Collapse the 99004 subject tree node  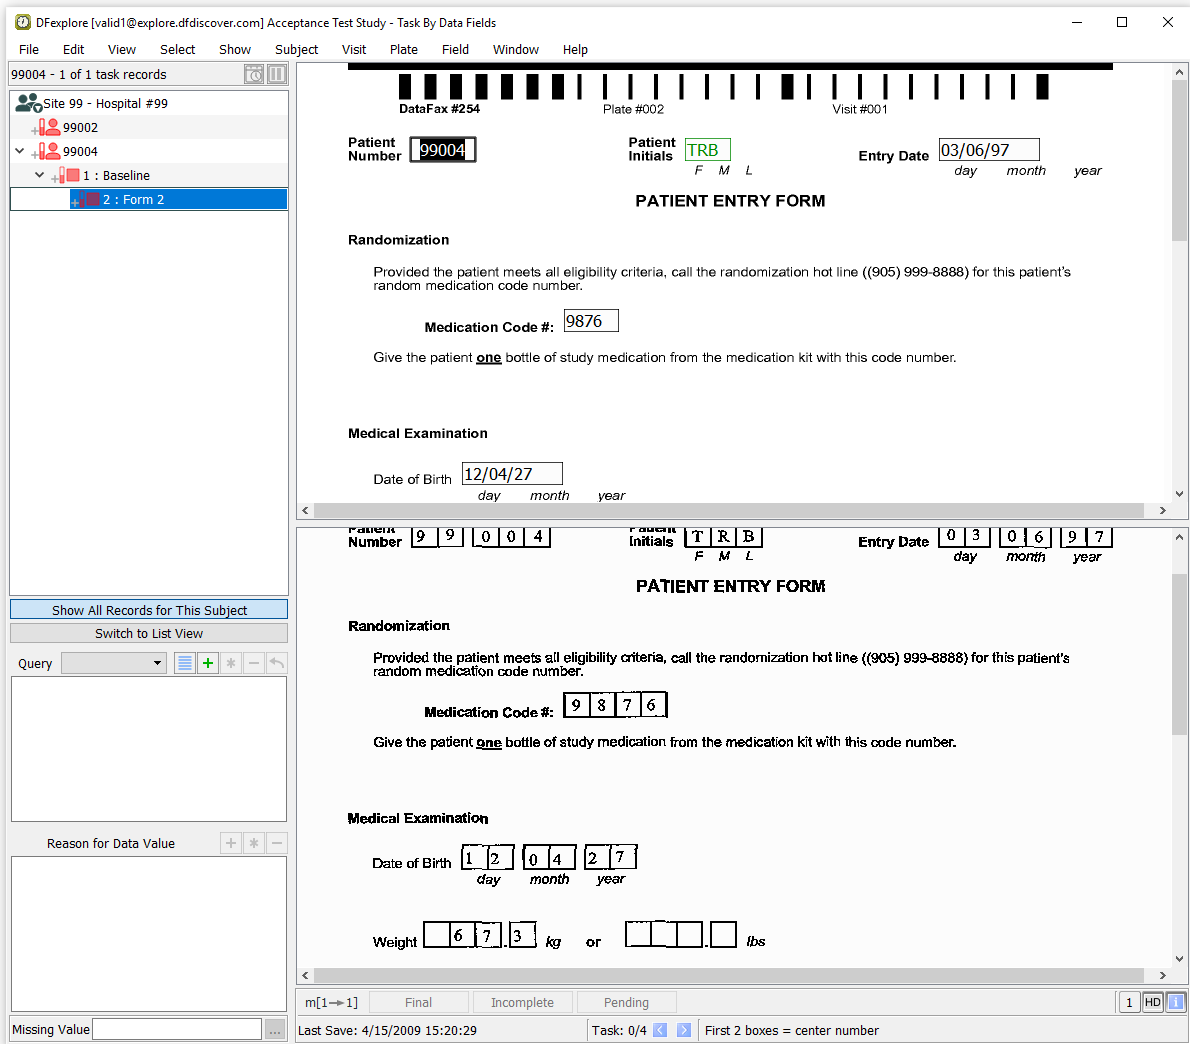(x=20, y=151)
